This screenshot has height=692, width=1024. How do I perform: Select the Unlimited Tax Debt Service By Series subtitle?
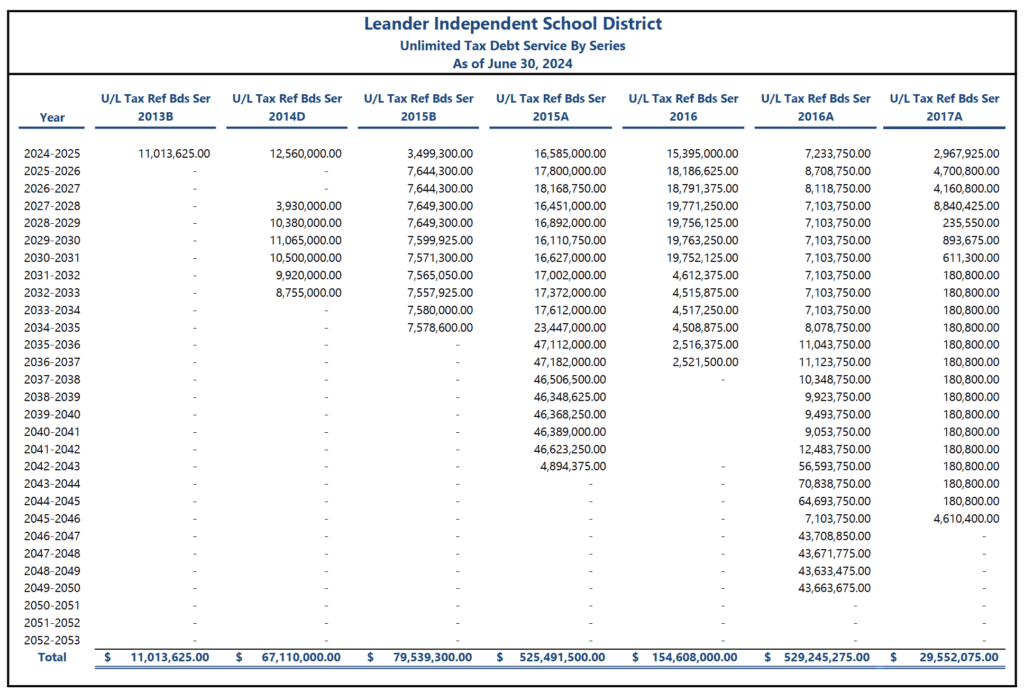[513, 46]
